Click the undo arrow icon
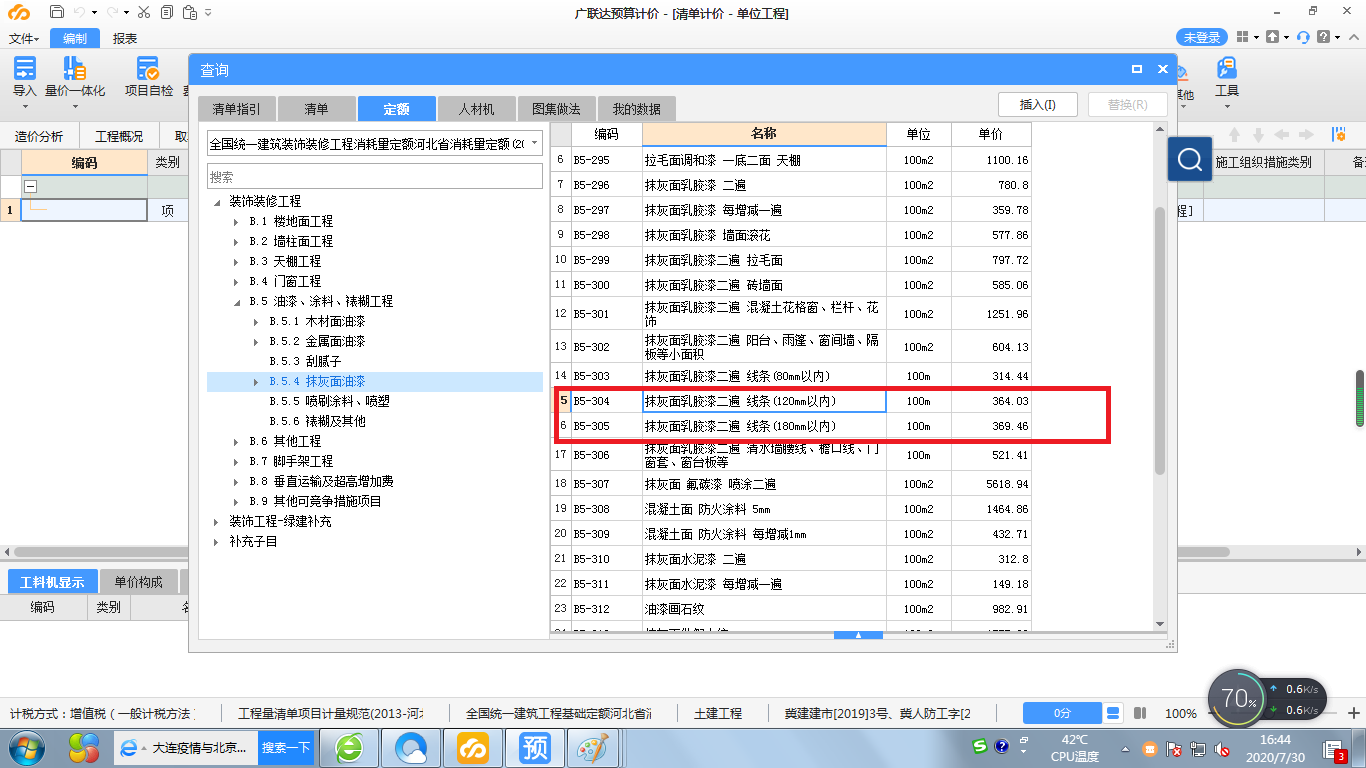This screenshot has width=1366, height=768. (x=79, y=13)
